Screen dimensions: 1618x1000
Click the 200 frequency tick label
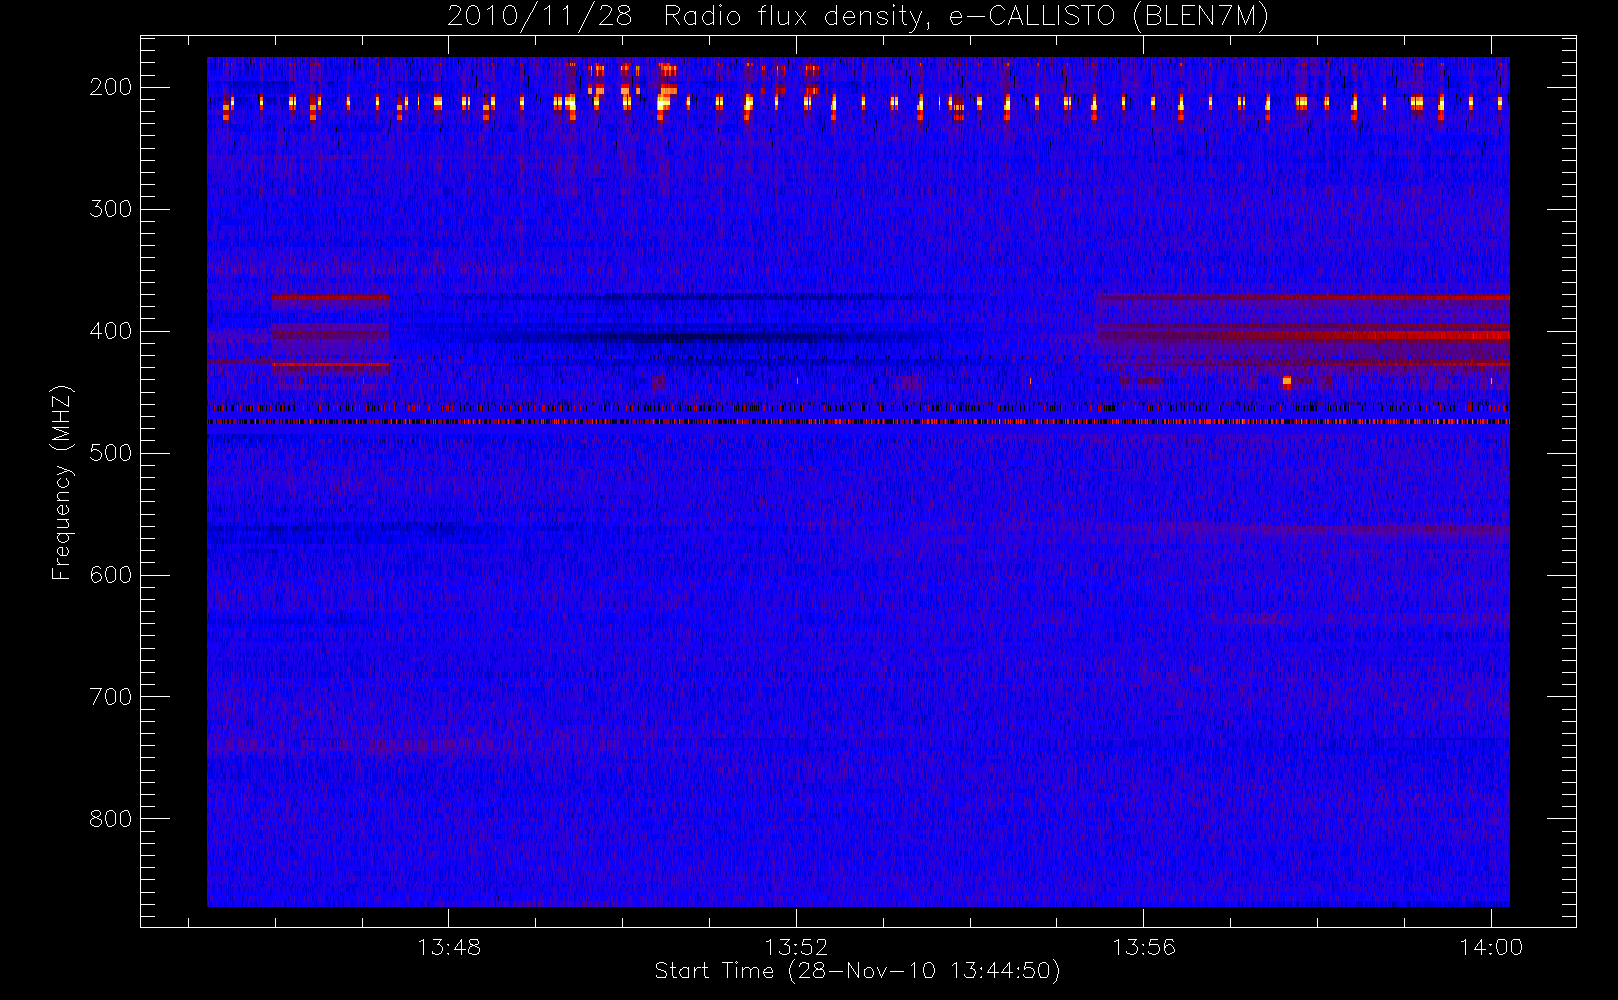[111, 87]
